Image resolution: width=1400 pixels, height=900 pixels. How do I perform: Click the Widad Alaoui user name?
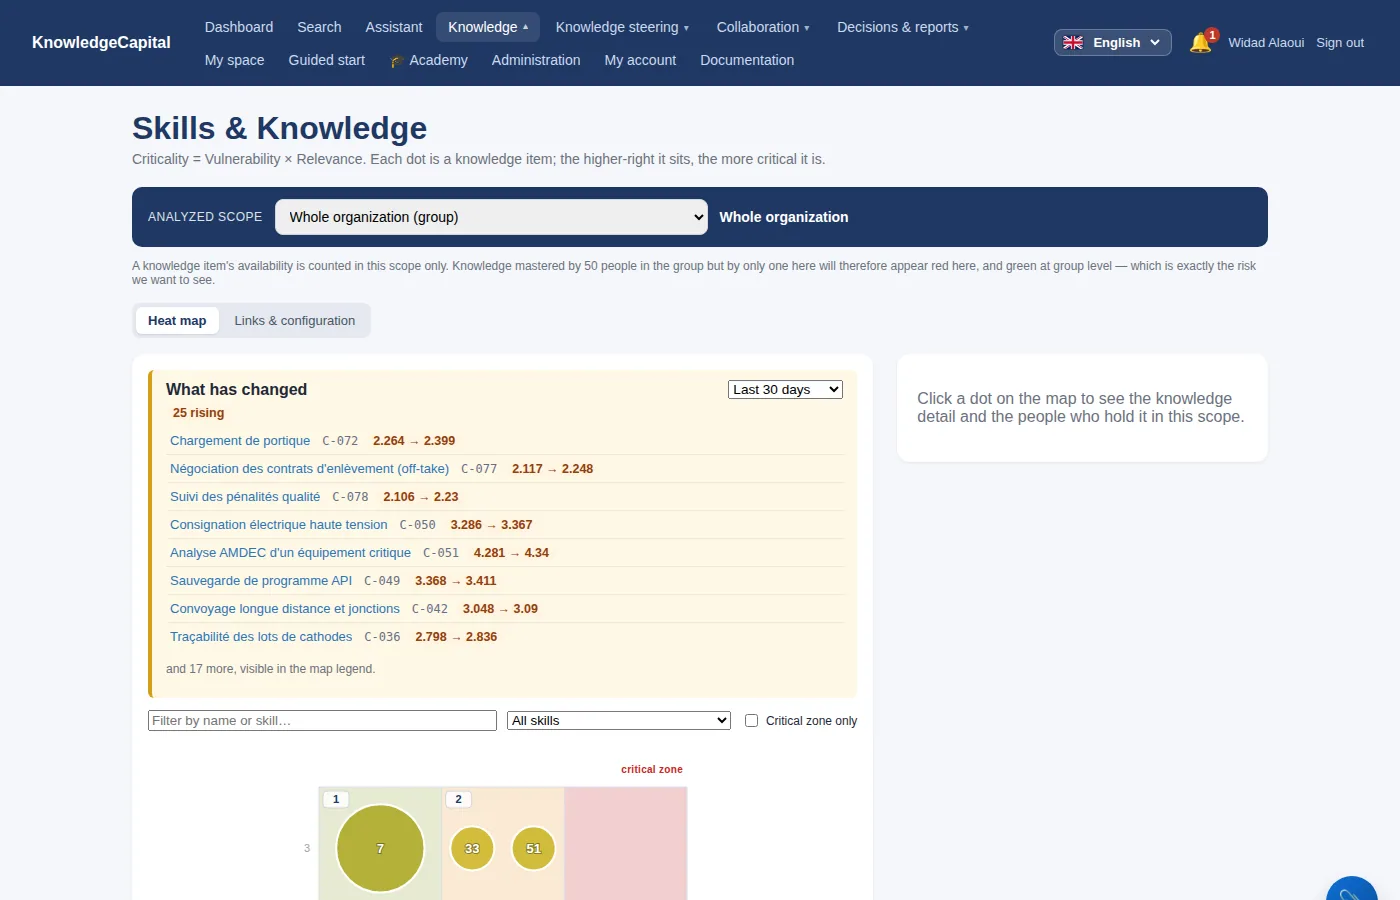coord(1266,43)
